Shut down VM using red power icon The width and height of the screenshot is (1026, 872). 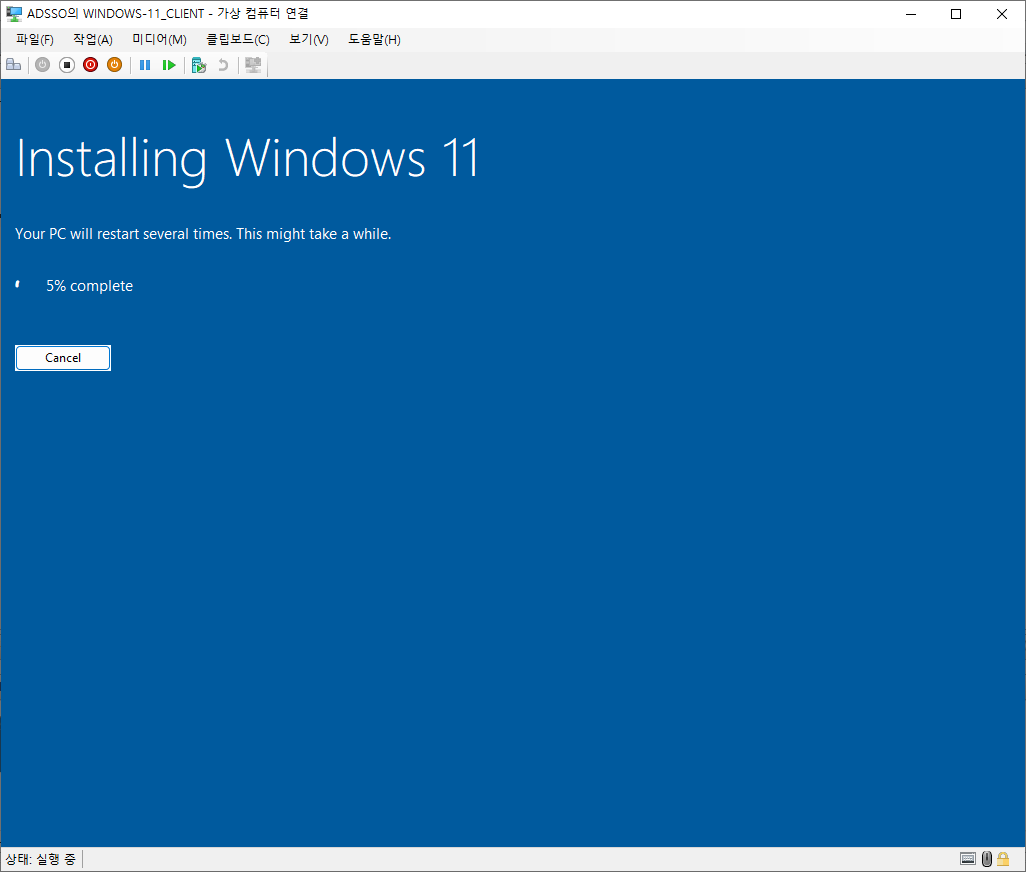(90, 65)
